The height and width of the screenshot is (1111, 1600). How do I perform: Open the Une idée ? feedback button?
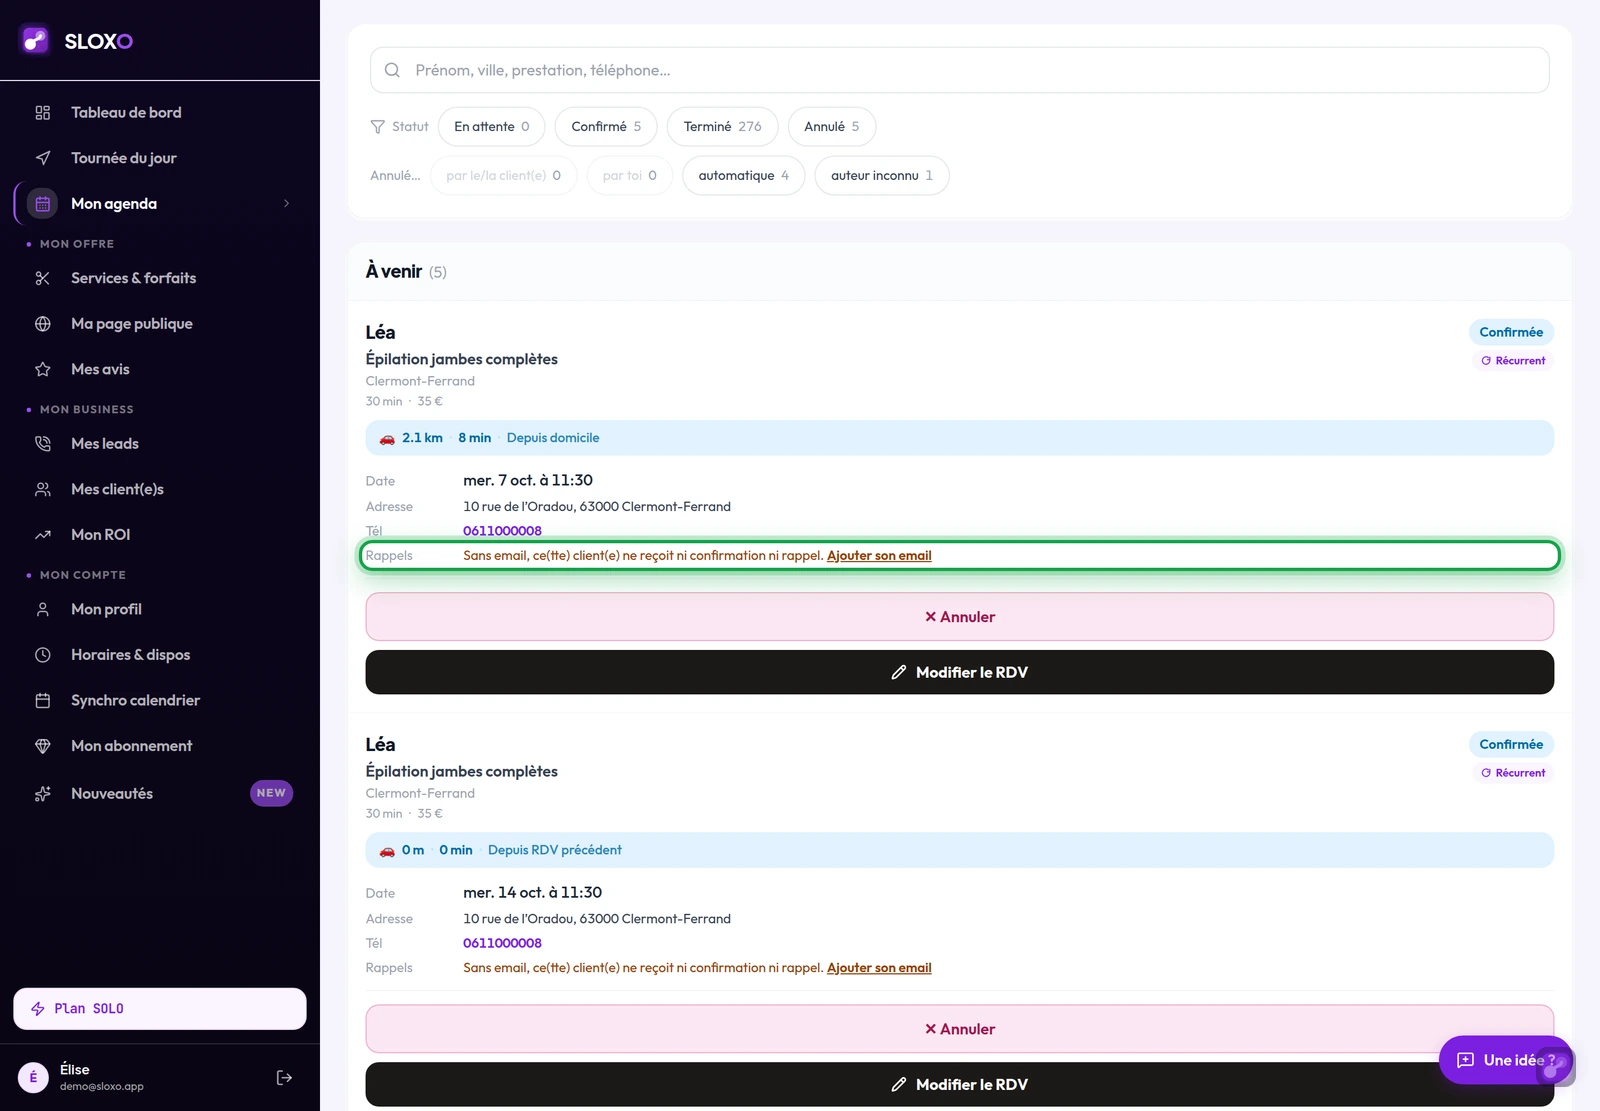1506,1060
